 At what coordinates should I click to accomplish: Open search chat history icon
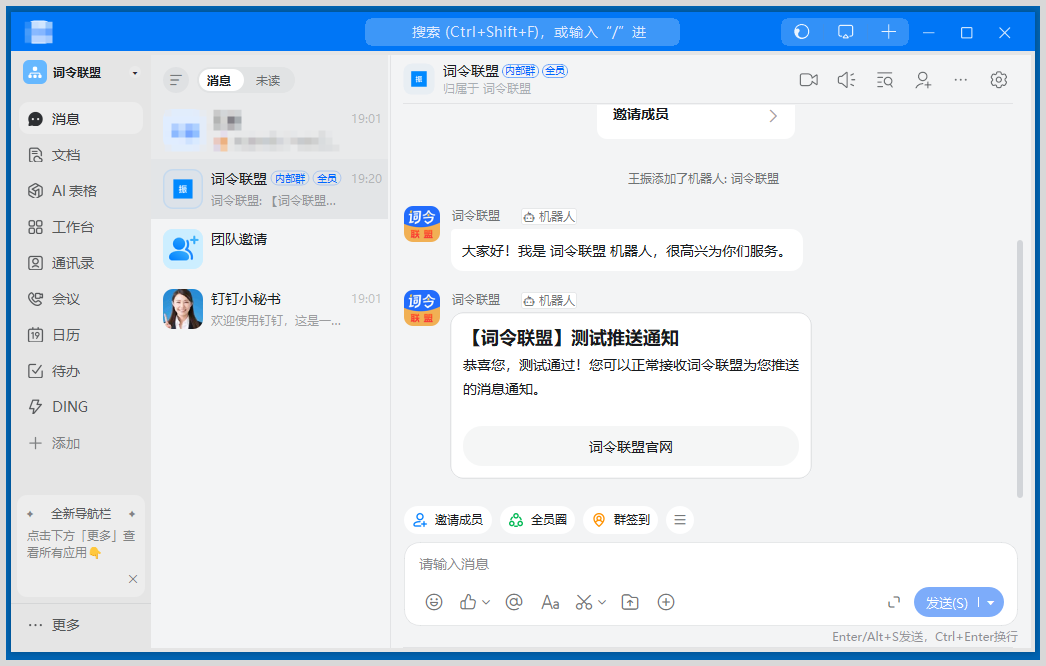pyautogui.click(x=885, y=80)
